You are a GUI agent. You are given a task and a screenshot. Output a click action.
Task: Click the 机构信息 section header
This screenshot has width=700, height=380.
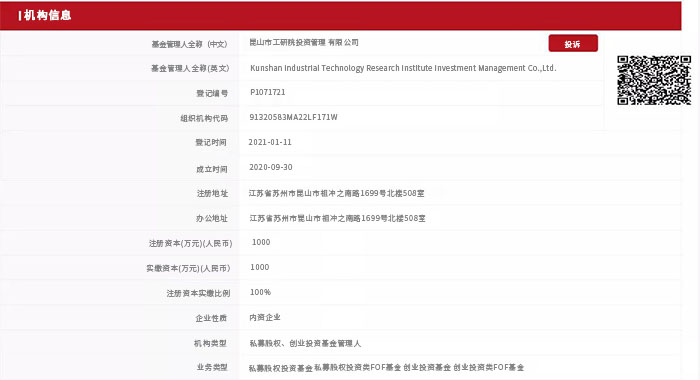45,15
